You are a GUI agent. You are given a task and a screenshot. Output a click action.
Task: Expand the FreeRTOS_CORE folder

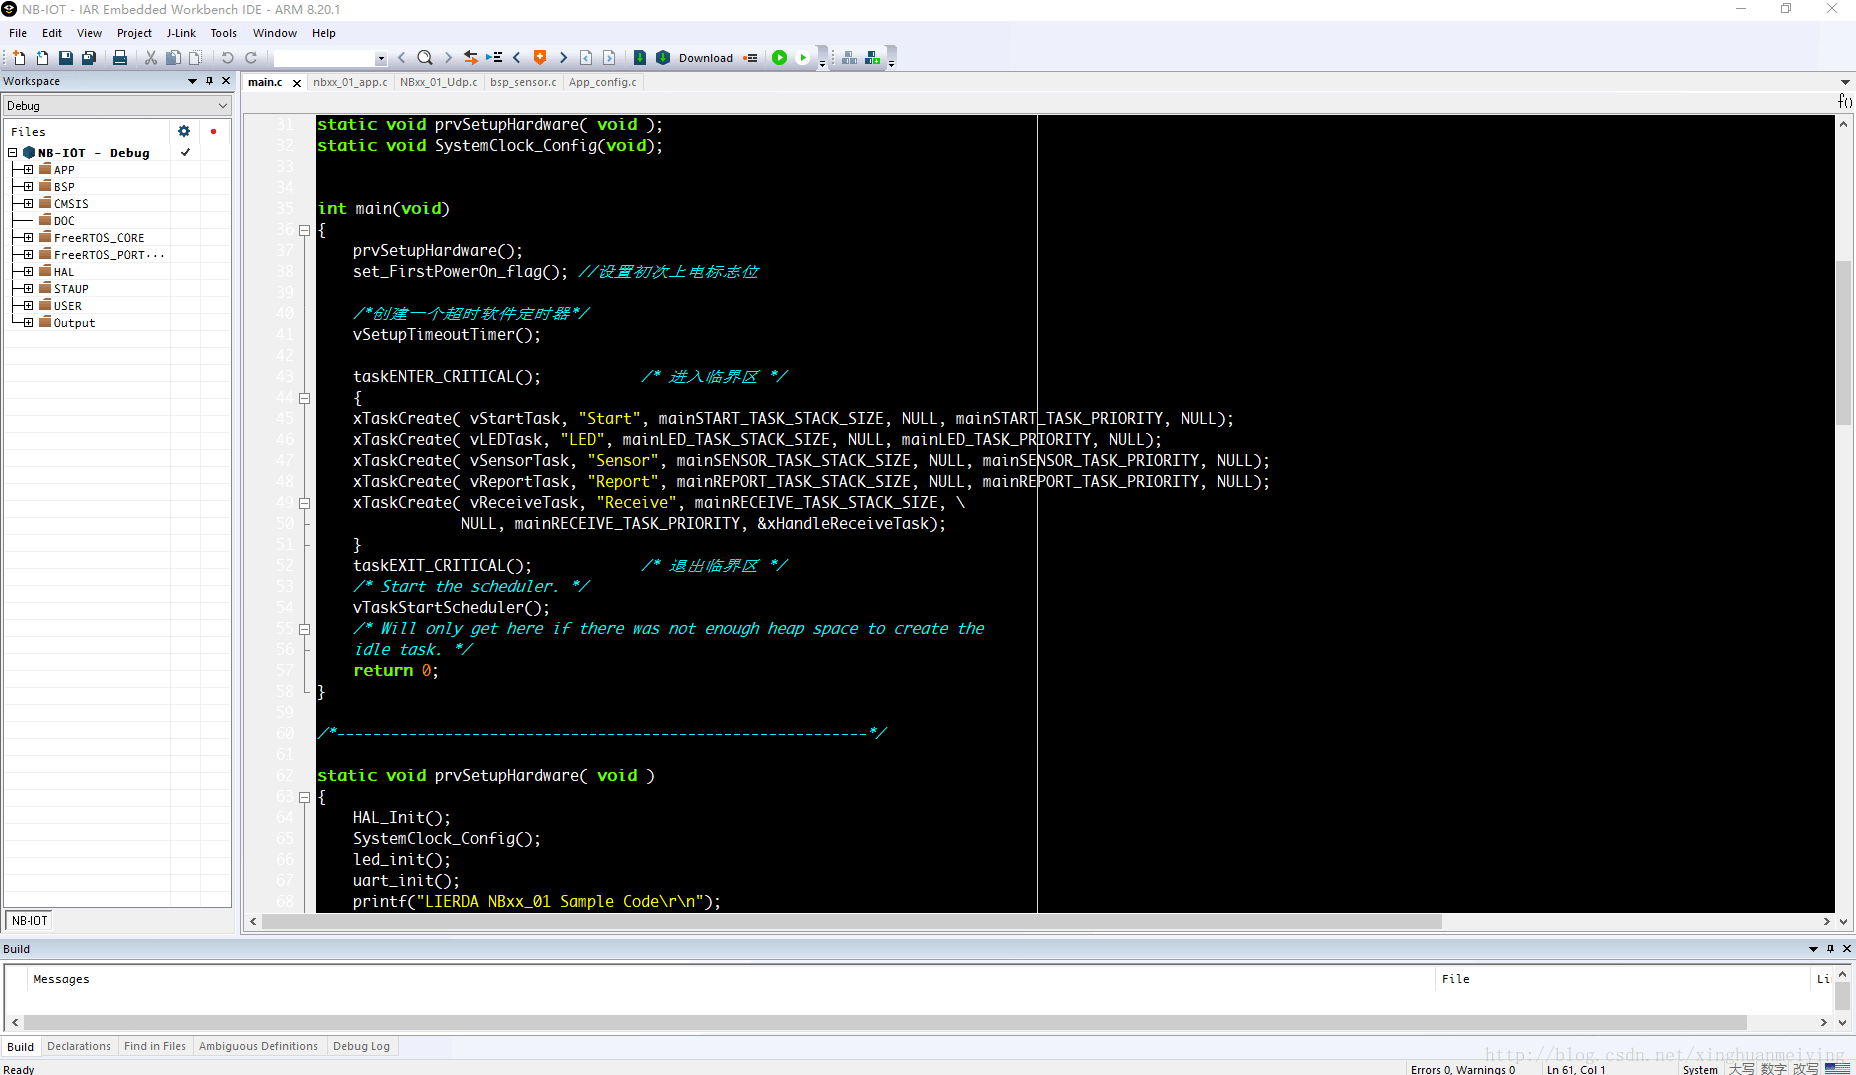click(x=28, y=238)
